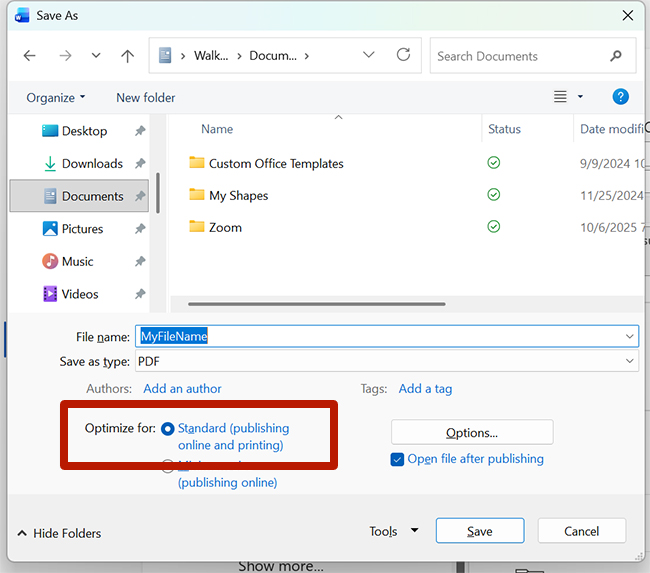This screenshot has width=650, height=573.
Task: Click Add an author link
Action: tap(182, 388)
